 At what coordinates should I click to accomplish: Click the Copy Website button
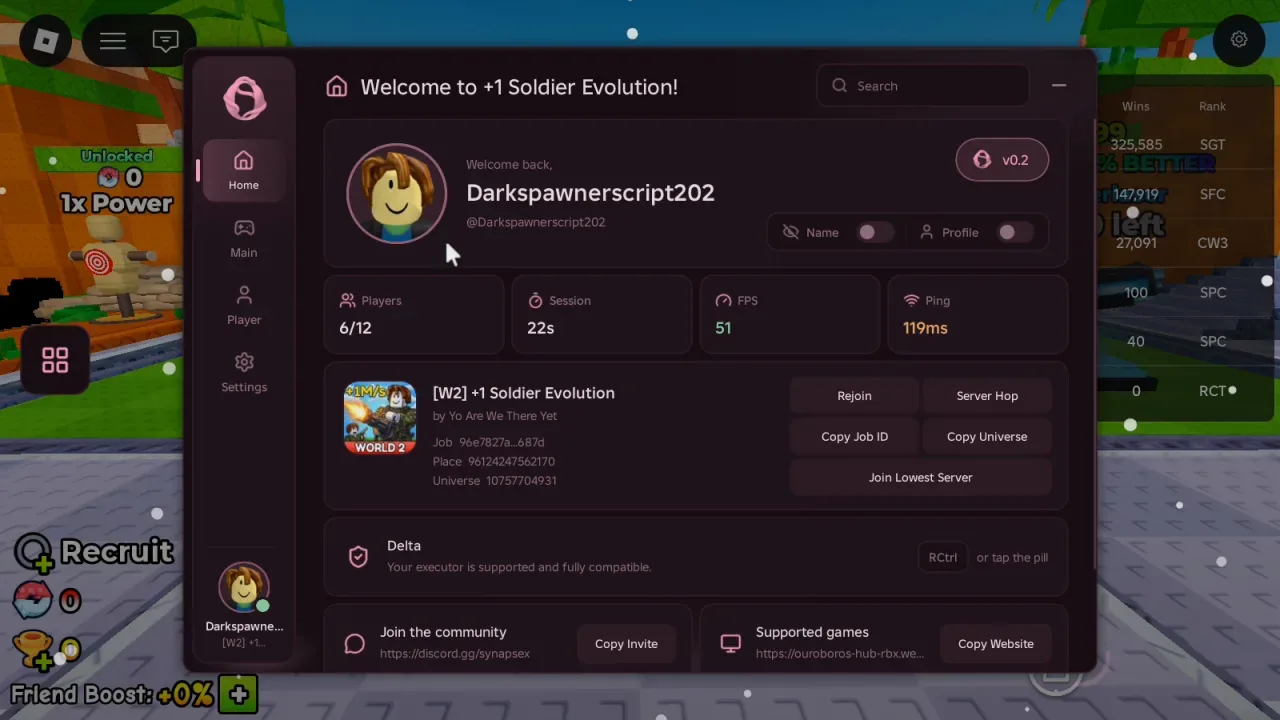point(996,644)
